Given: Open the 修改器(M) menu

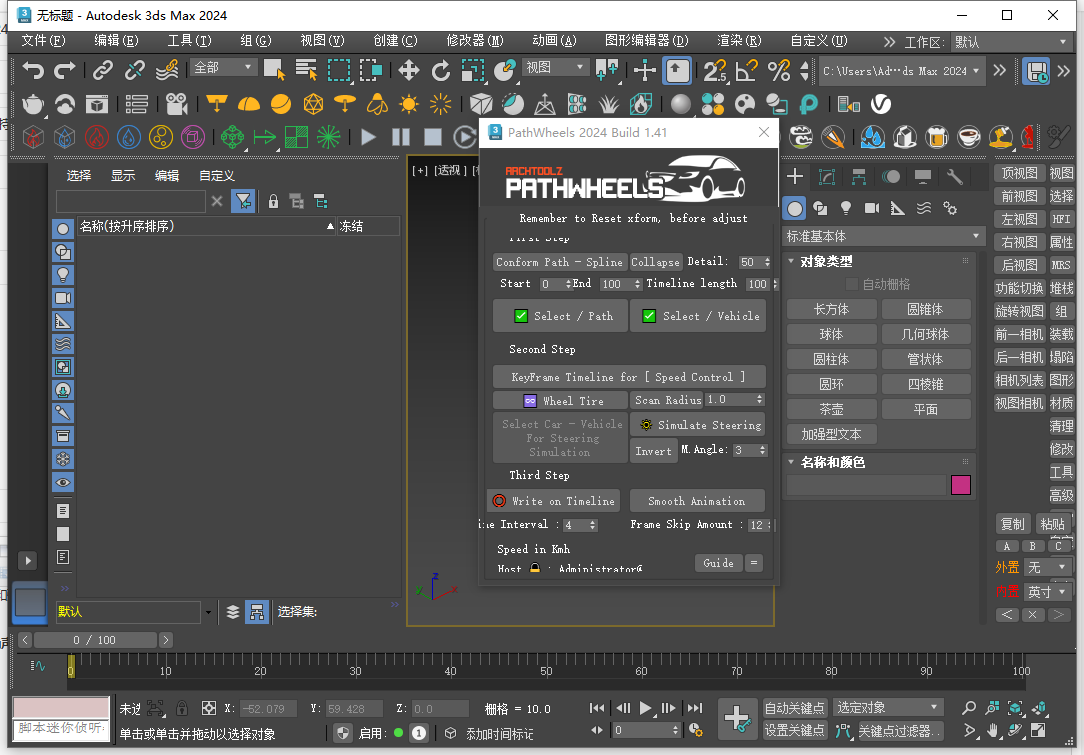Looking at the screenshot, I should [x=475, y=41].
